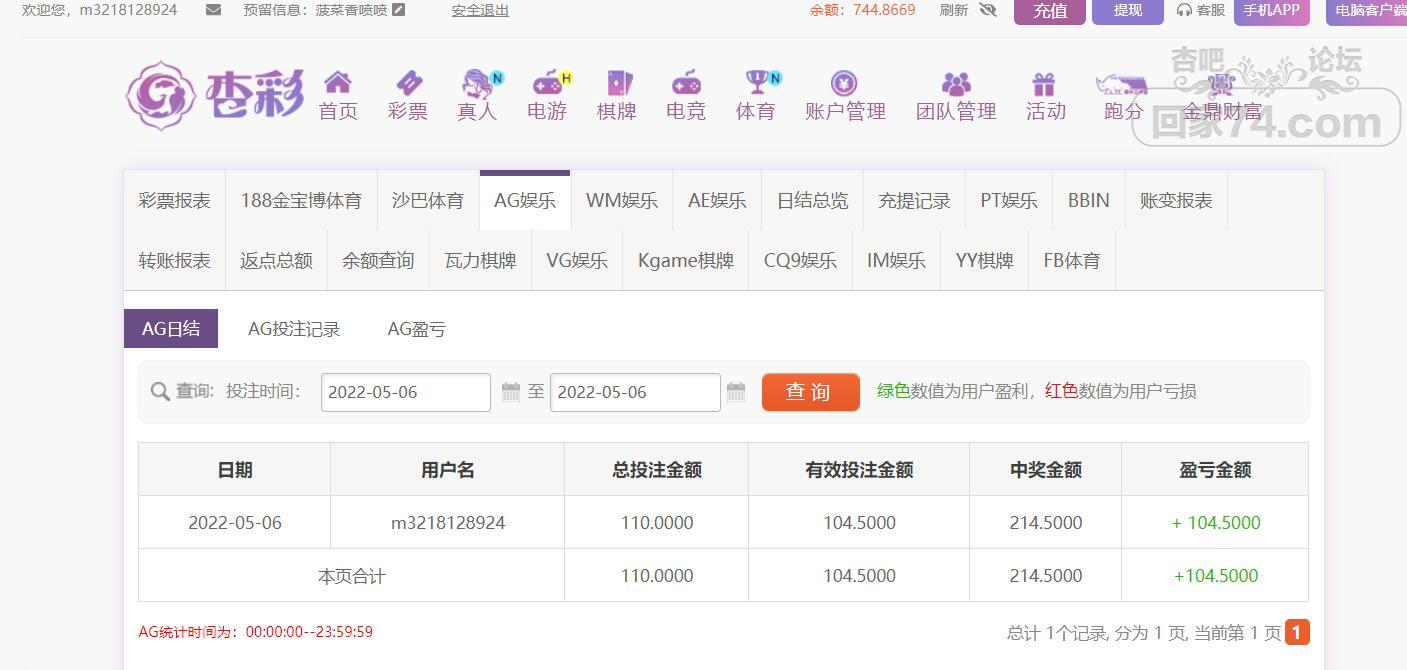Image resolution: width=1407 pixels, height=670 pixels.
Task: Toggle balance visibility eye icon
Action: pos(988,10)
